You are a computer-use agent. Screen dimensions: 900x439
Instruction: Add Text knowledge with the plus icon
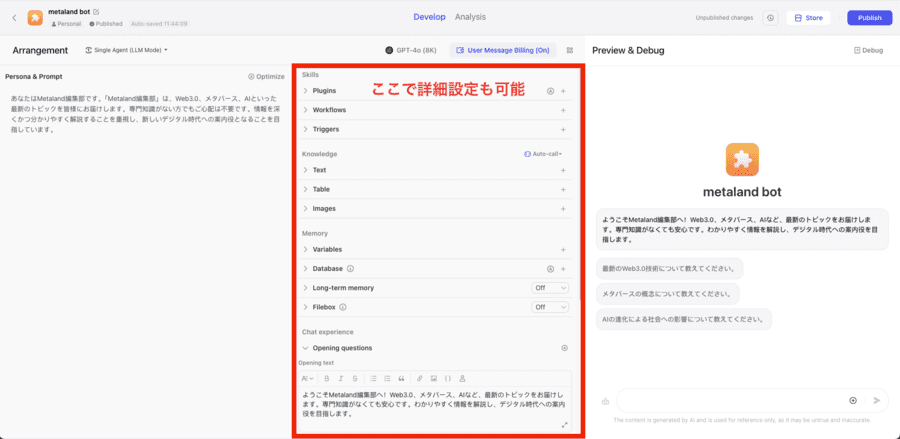click(563, 170)
